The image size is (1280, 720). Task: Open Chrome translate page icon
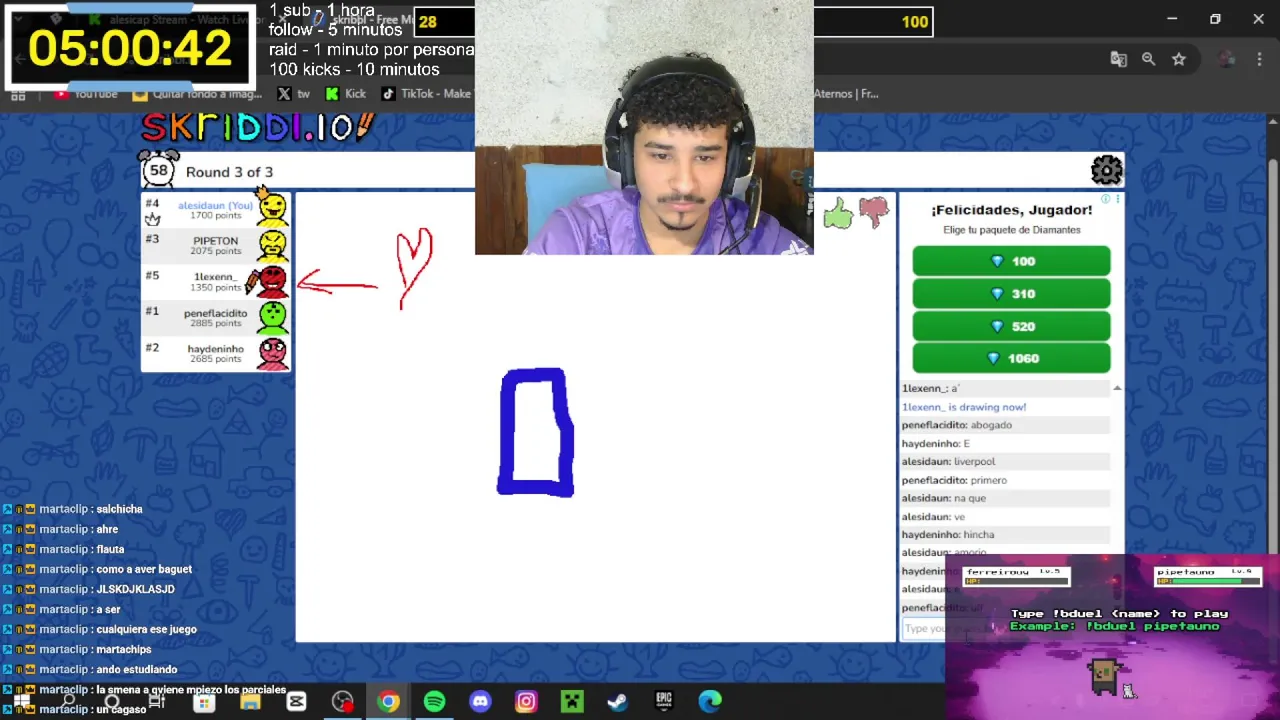coord(1118,60)
